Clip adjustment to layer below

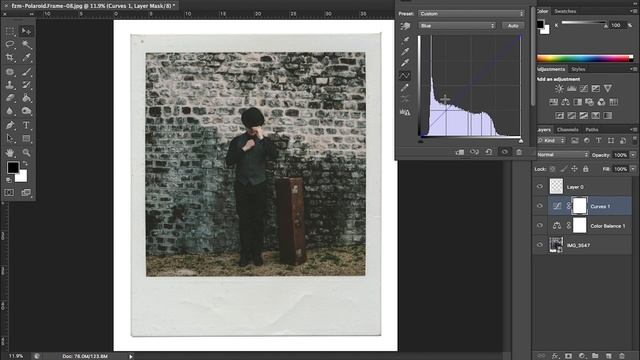460,152
